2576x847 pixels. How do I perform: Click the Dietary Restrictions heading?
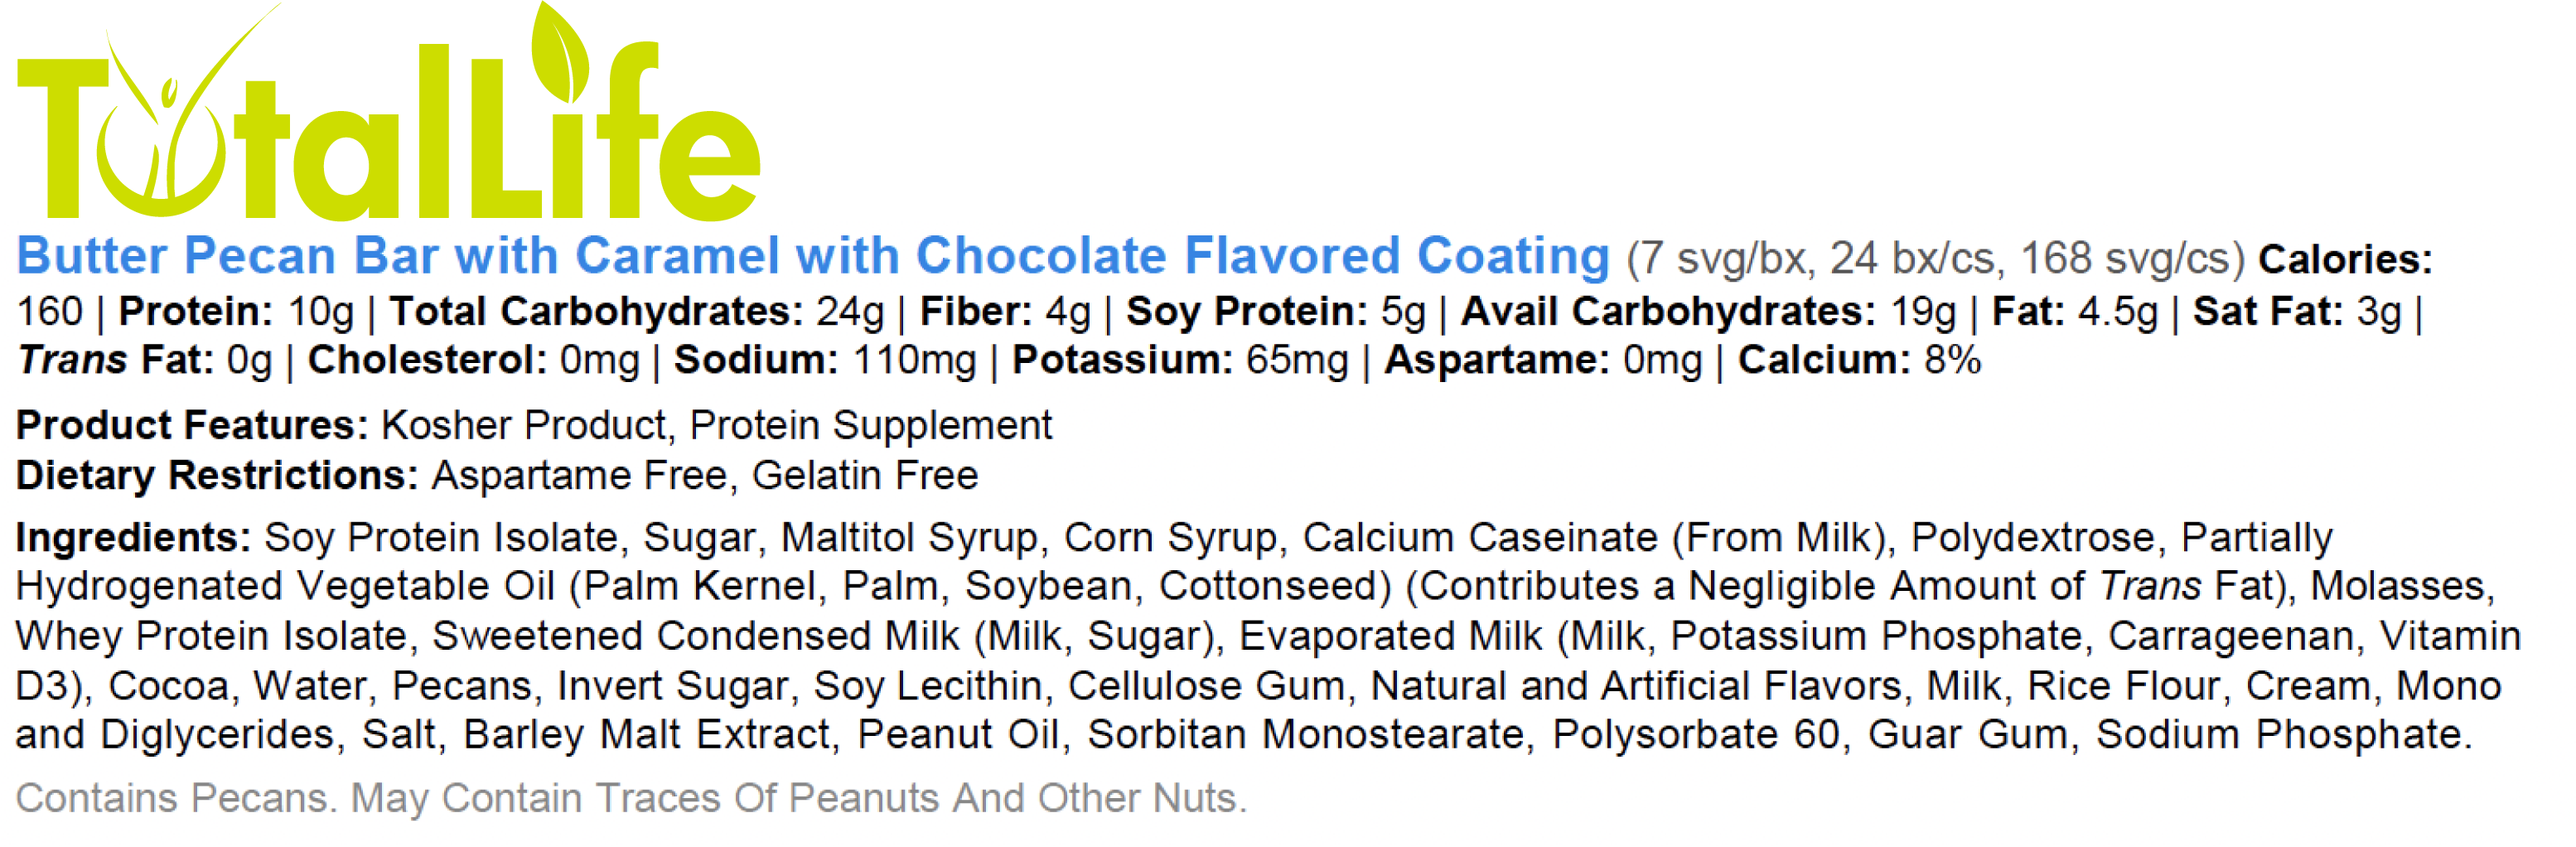[x=216, y=476]
